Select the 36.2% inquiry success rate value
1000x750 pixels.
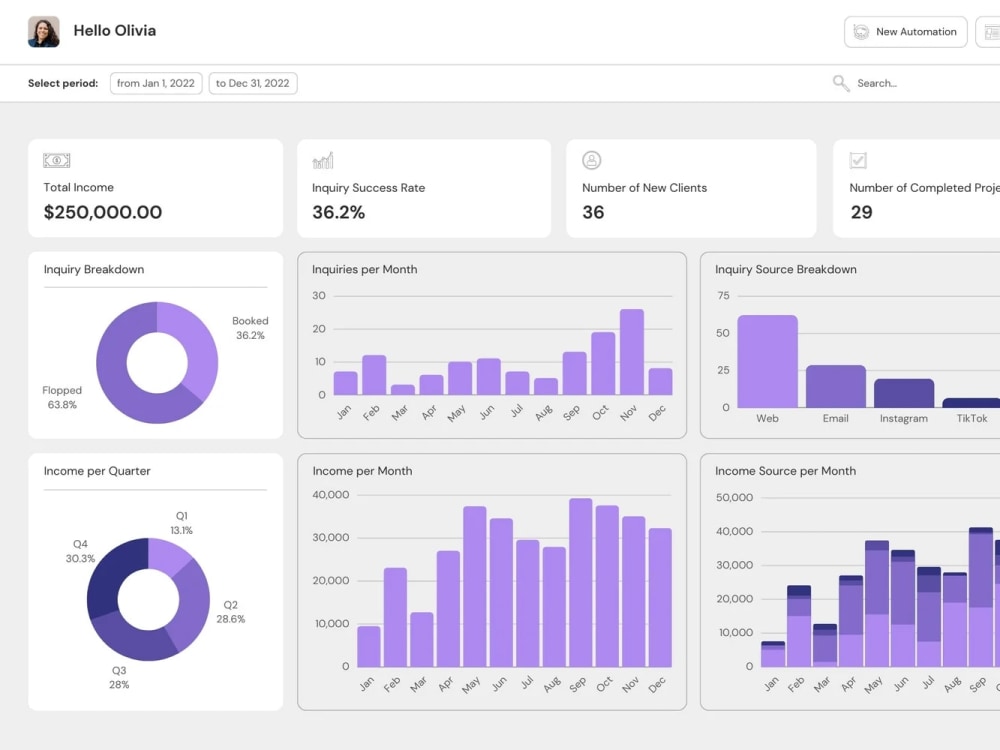(338, 212)
